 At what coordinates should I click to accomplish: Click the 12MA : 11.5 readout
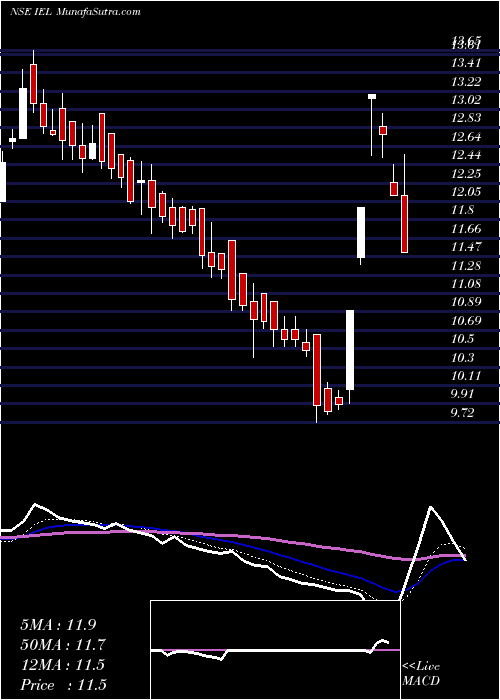pyautogui.click(x=62, y=665)
